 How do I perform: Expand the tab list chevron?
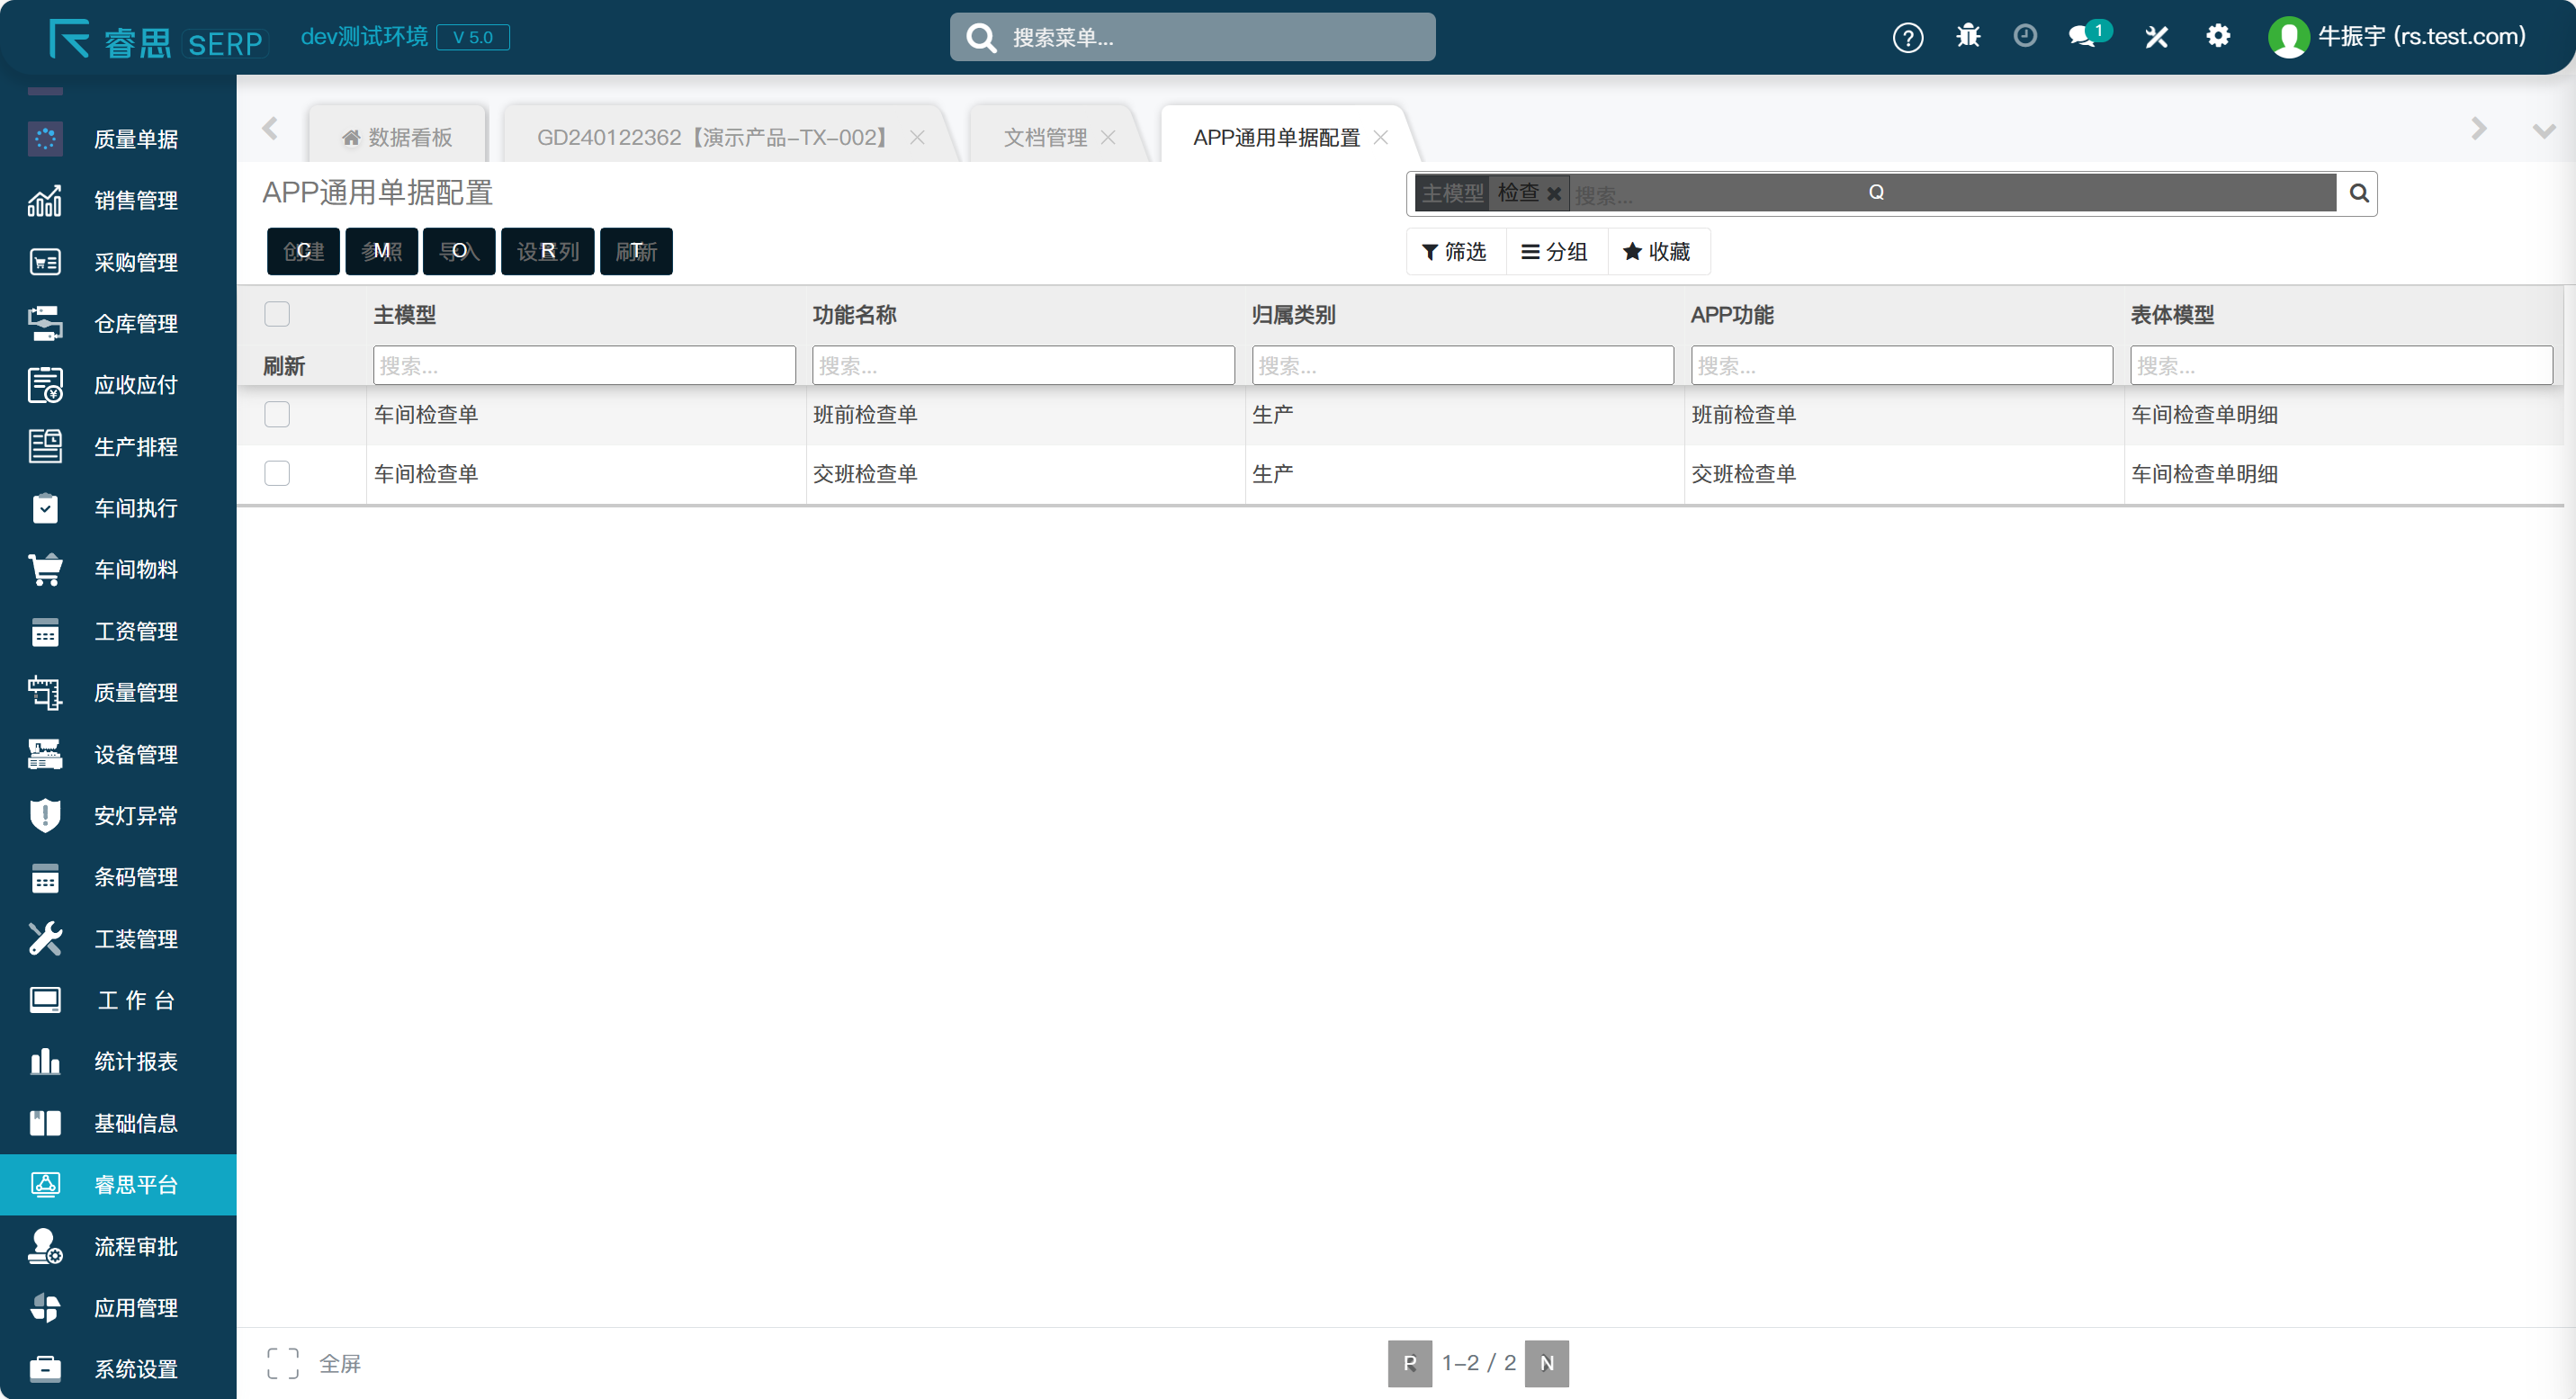click(x=2543, y=130)
